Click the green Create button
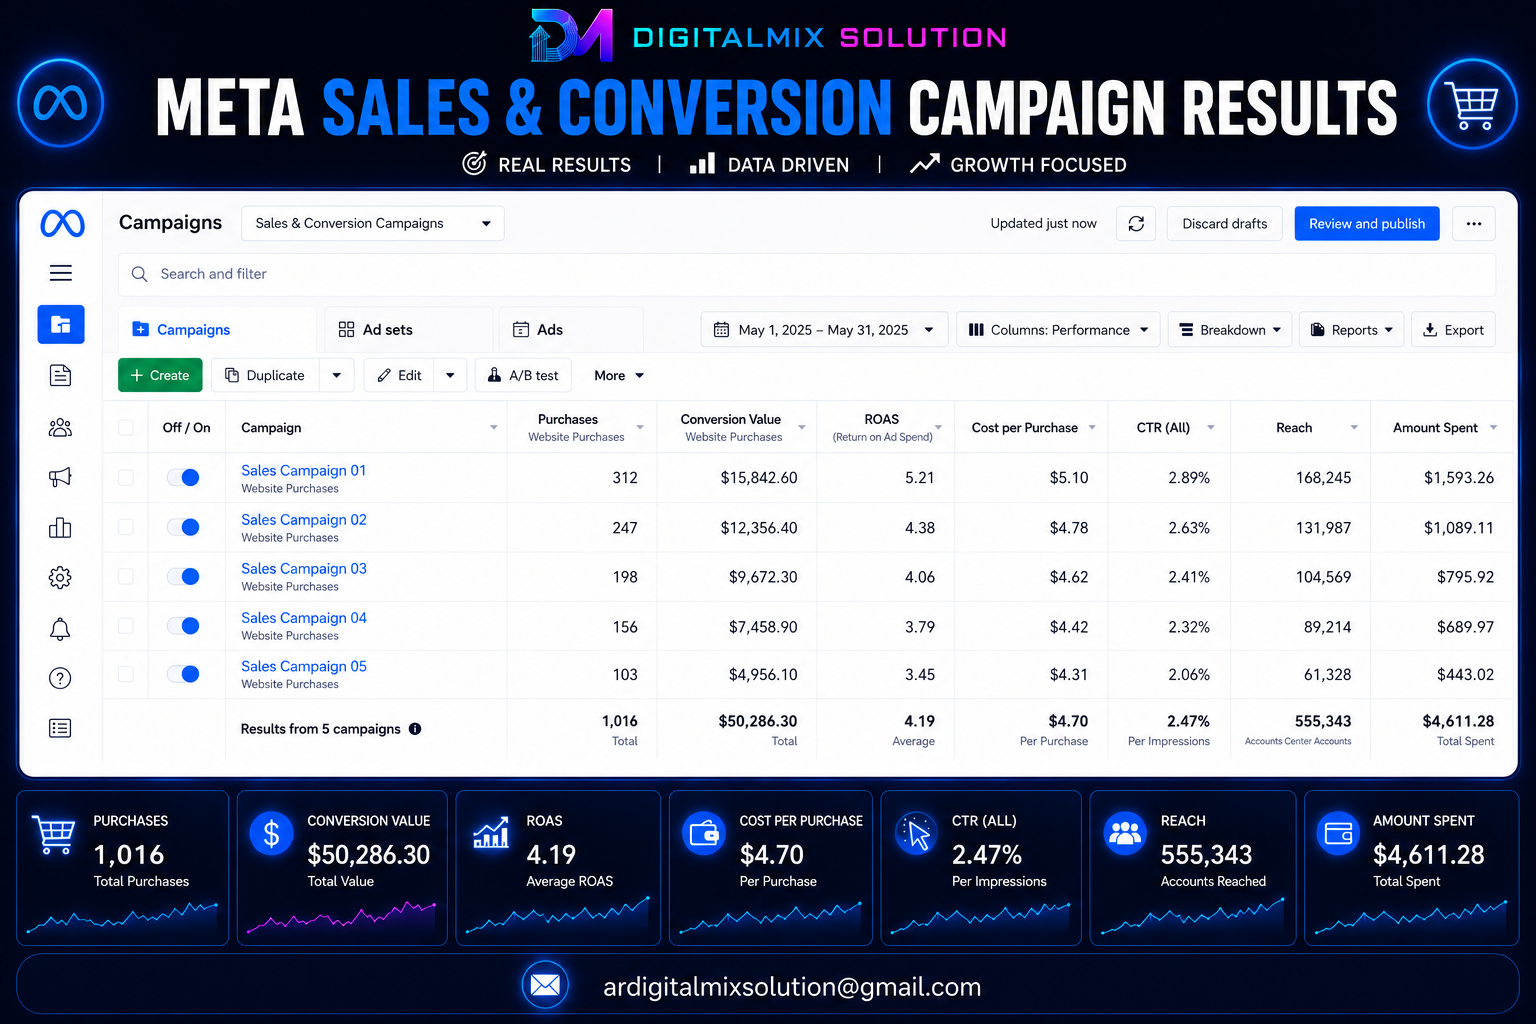The width and height of the screenshot is (1536, 1024). point(160,376)
